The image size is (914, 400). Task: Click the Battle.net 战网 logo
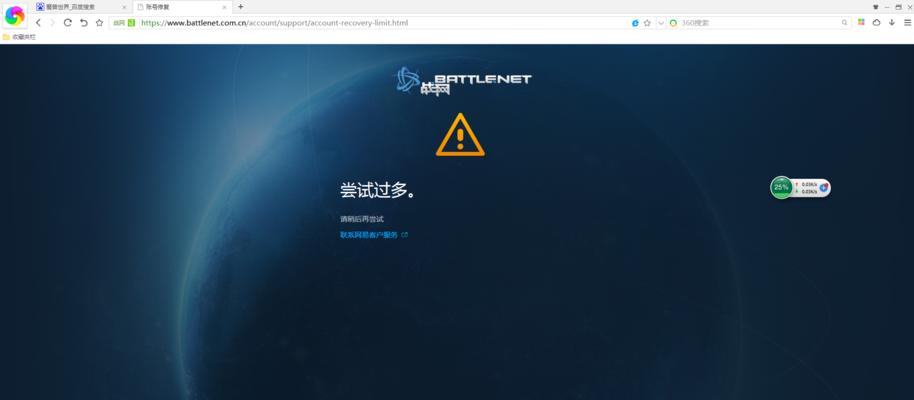pos(463,80)
